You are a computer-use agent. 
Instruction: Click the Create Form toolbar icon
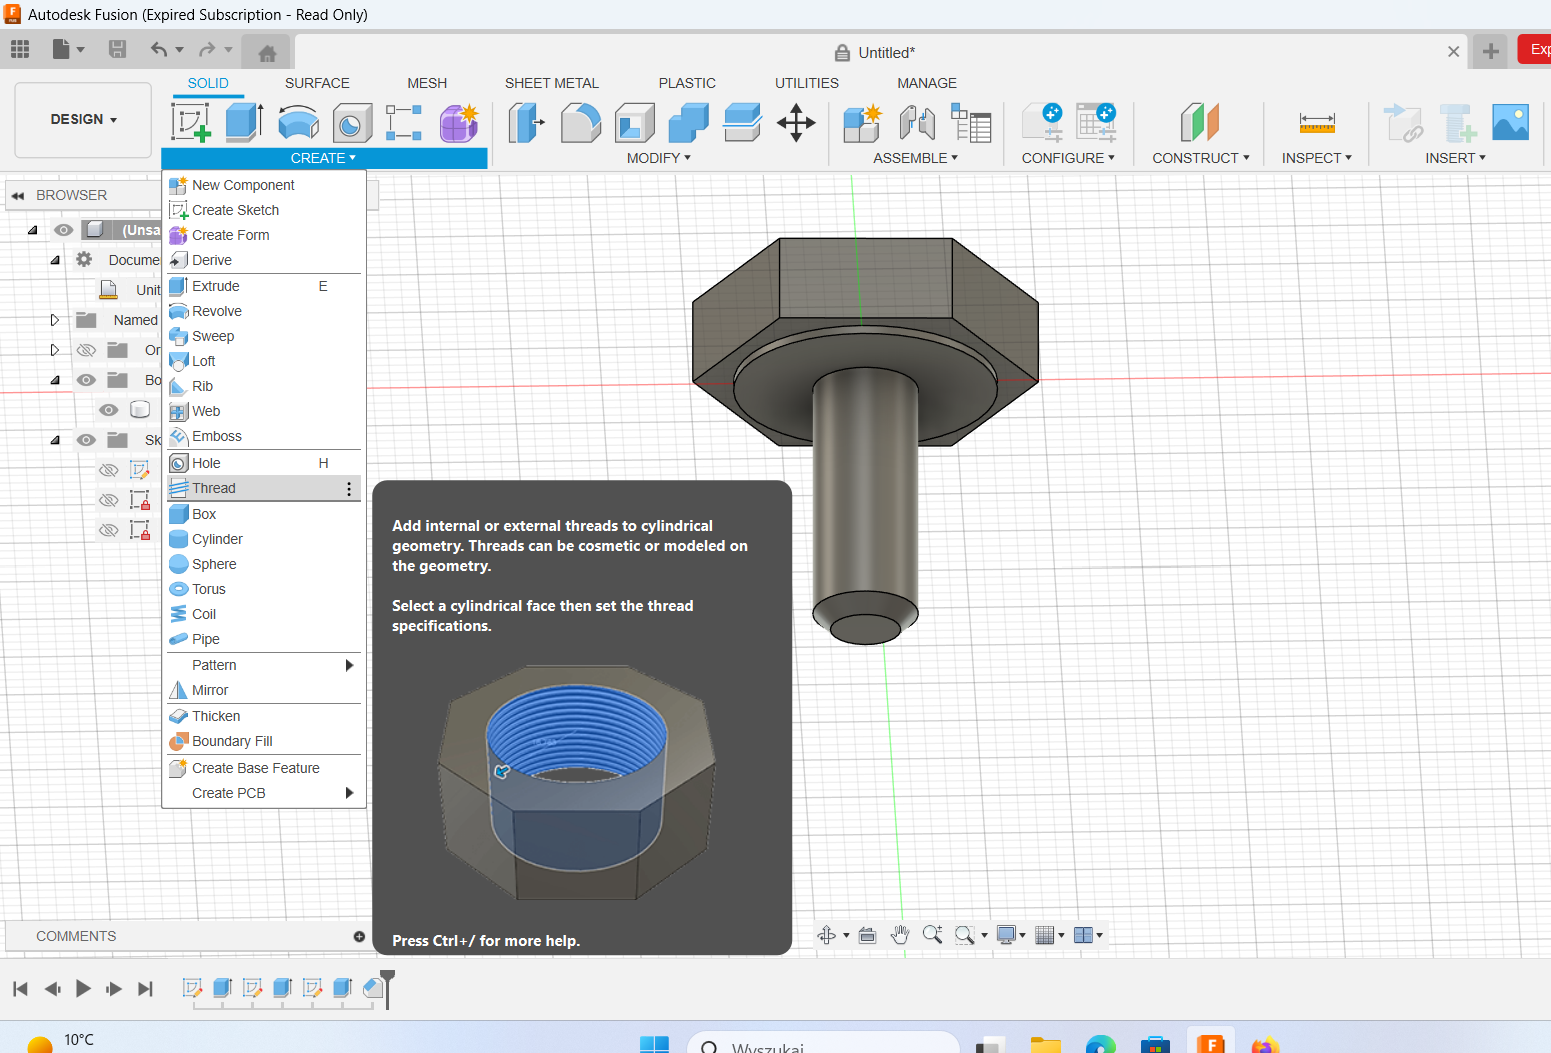[x=459, y=123]
